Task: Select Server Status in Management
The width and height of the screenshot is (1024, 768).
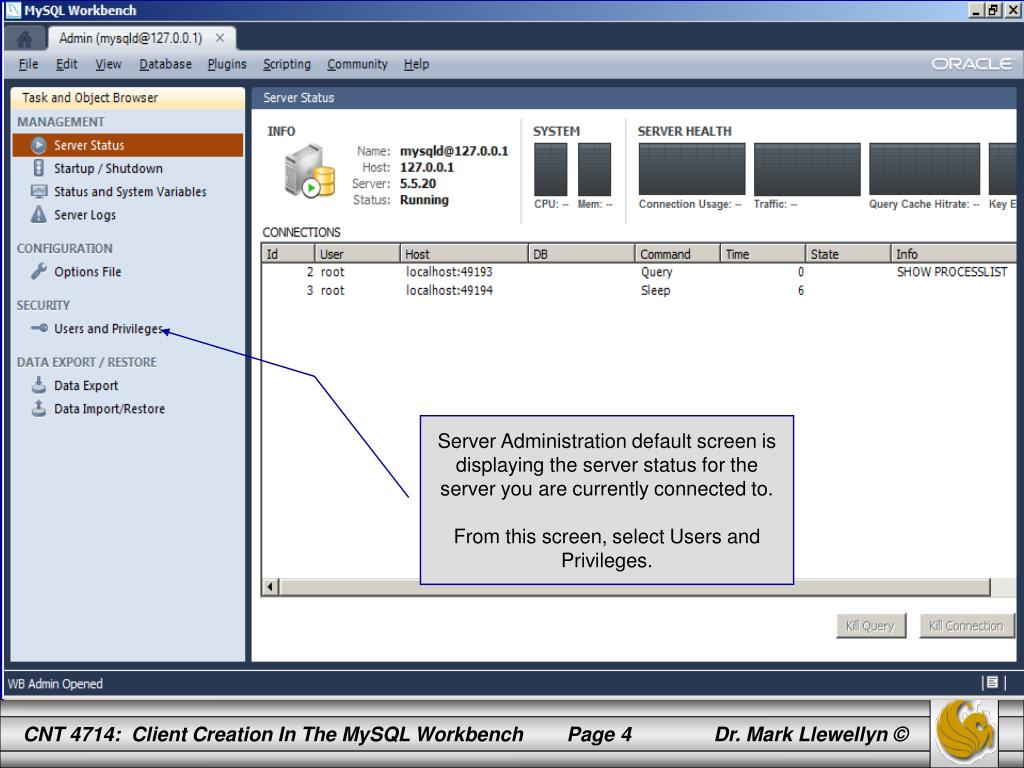Action: 128,145
